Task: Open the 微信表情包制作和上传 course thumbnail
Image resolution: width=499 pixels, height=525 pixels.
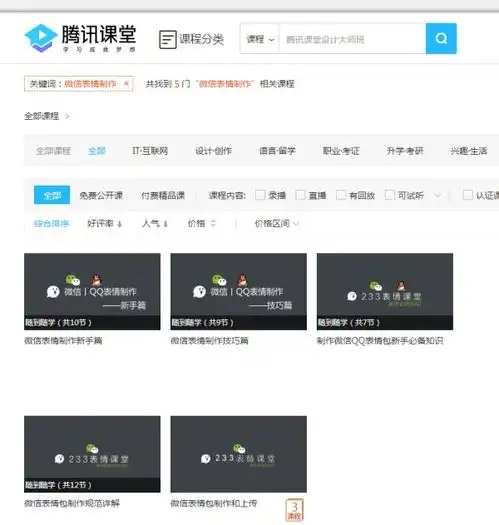Action: (x=238, y=454)
